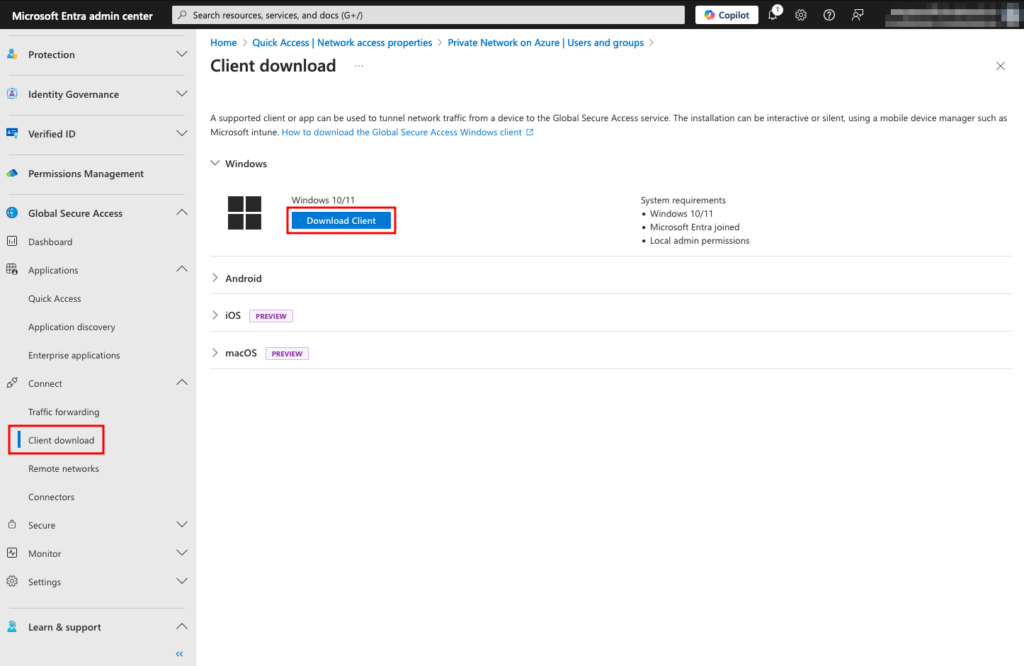This screenshot has height=666, width=1024.
Task: Open Application discovery menu item
Action: click(x=71, y=326)
